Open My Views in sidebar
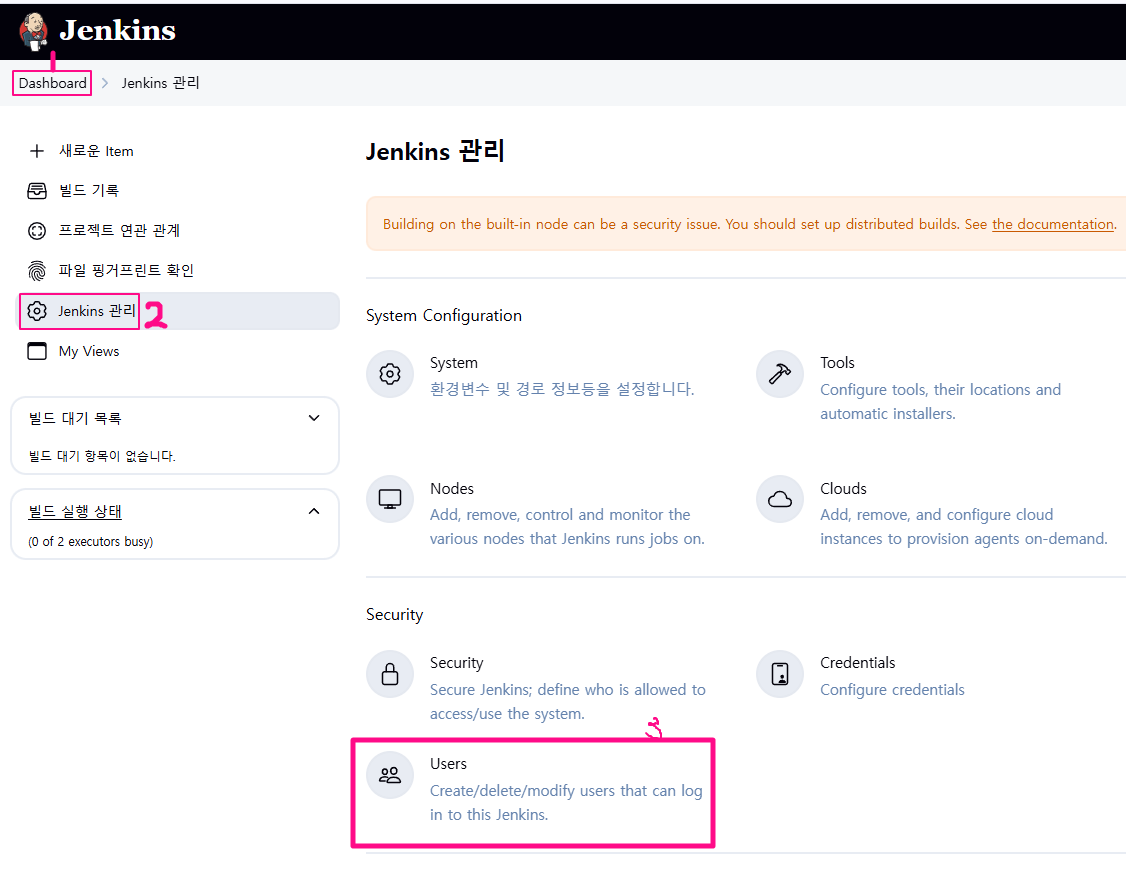Screen dimensions: 1126x879 [89, 351]
